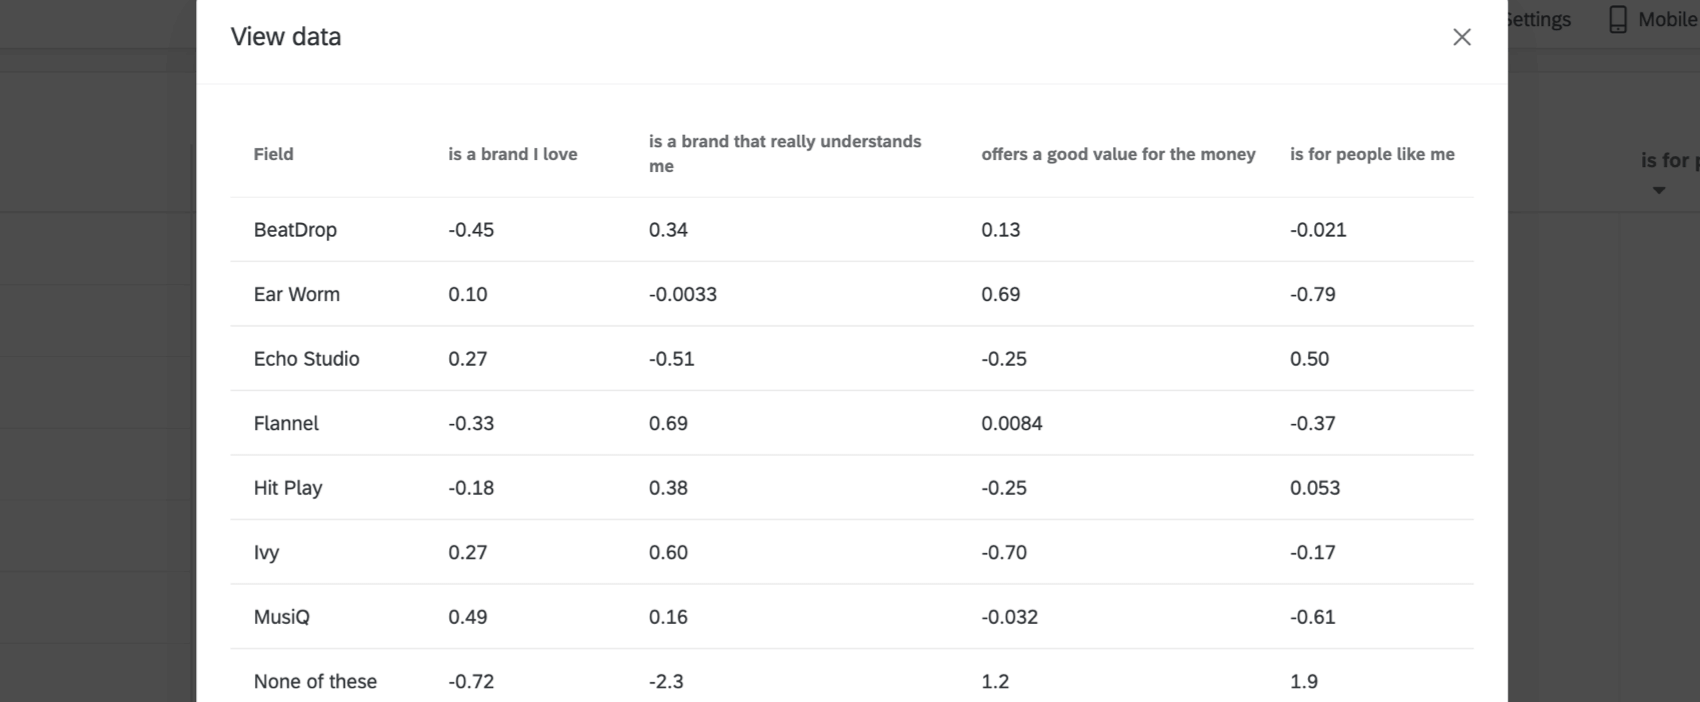
Task: Click the 'is a brand that really understands me' header
Action: [x=785, y=153]
